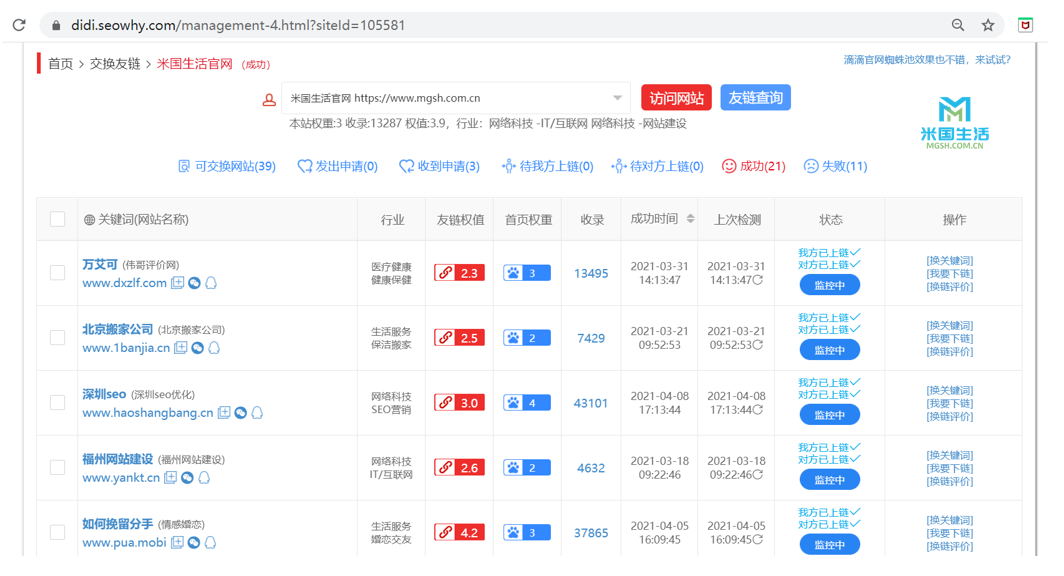This screenshot has height=576, width=1064.
Task: Click the padlock site security icon
Action: tap(56, 25)
